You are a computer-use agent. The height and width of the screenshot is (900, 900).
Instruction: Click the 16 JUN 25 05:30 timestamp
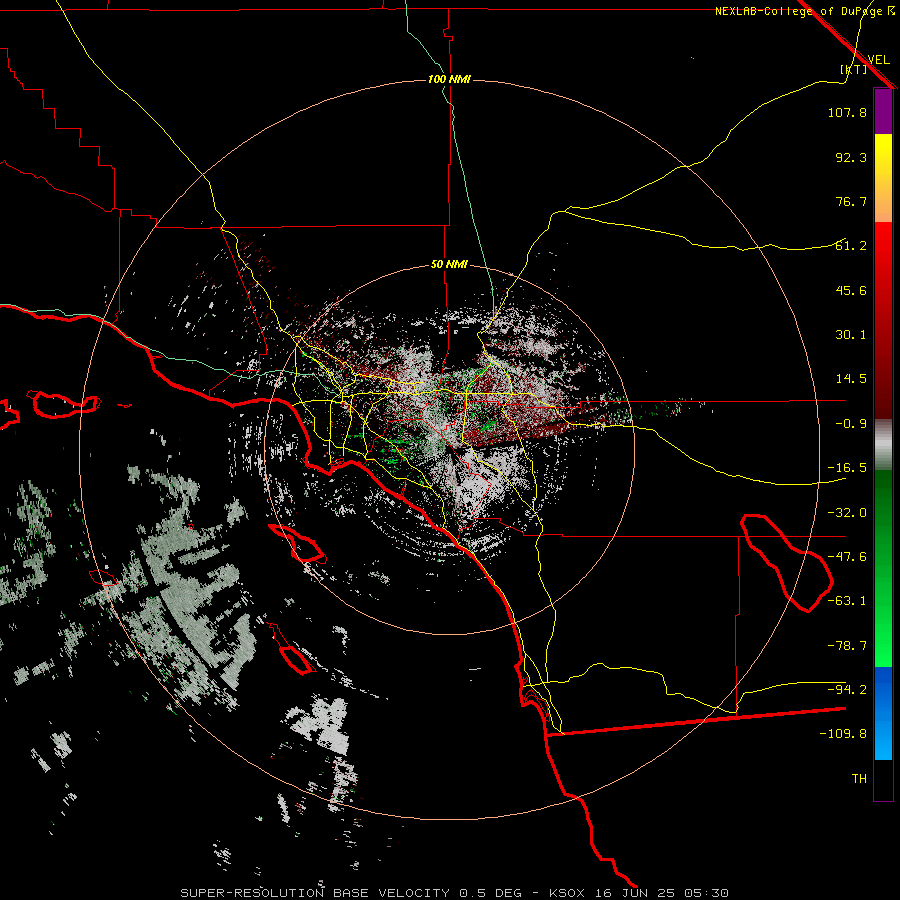click(664, 893)
